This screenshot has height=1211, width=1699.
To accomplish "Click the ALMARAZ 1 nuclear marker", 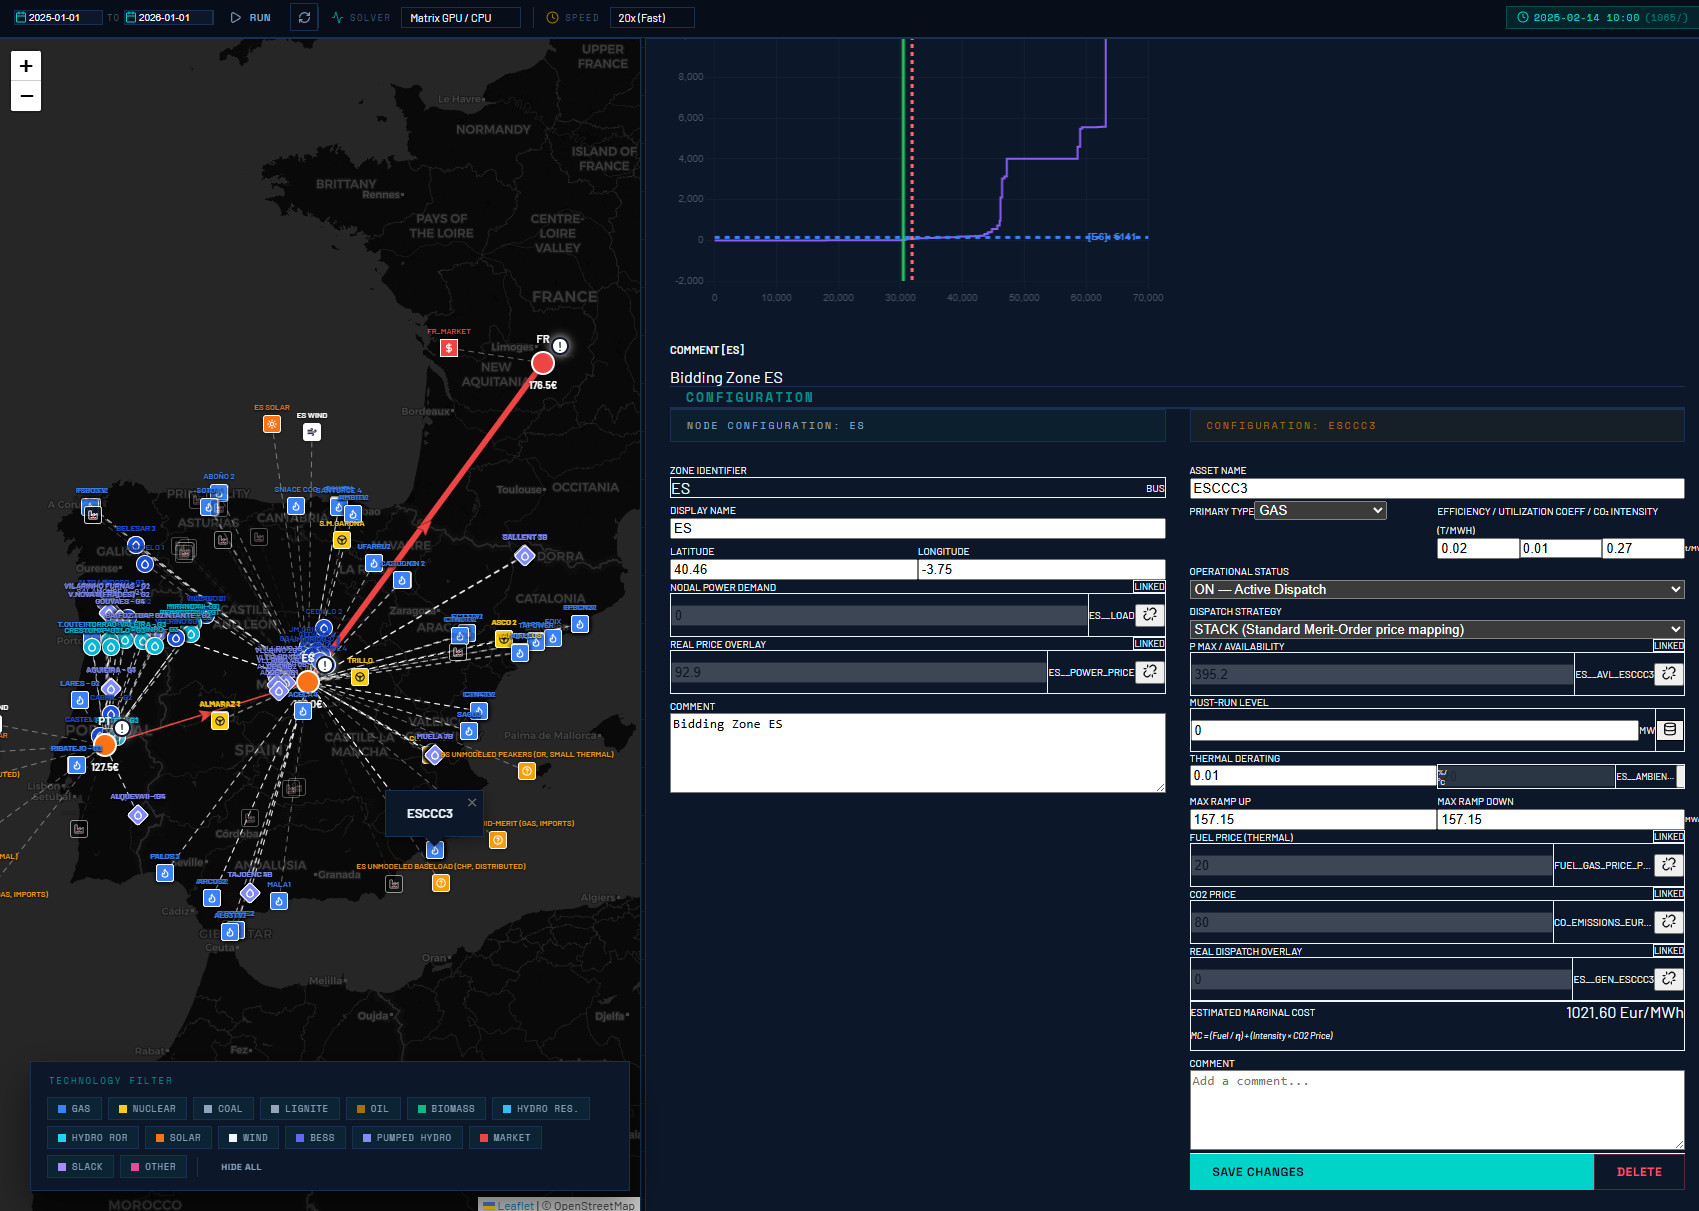I will 220,721.
